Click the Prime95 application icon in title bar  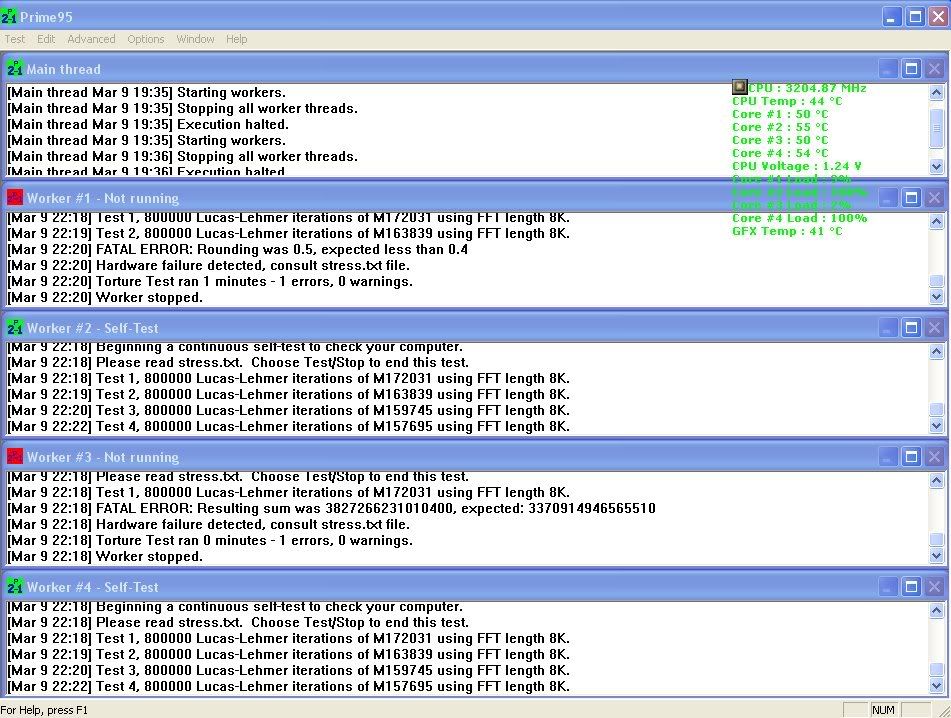pyautogui.click(x=9, y=17)
